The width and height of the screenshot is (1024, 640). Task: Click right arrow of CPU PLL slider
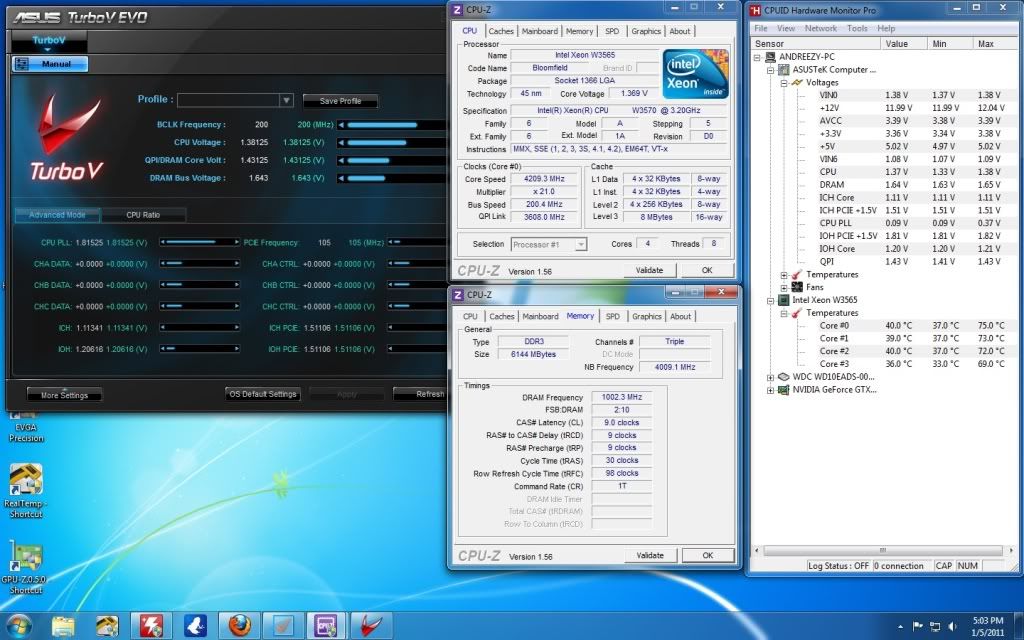click(x=236, y=242)
